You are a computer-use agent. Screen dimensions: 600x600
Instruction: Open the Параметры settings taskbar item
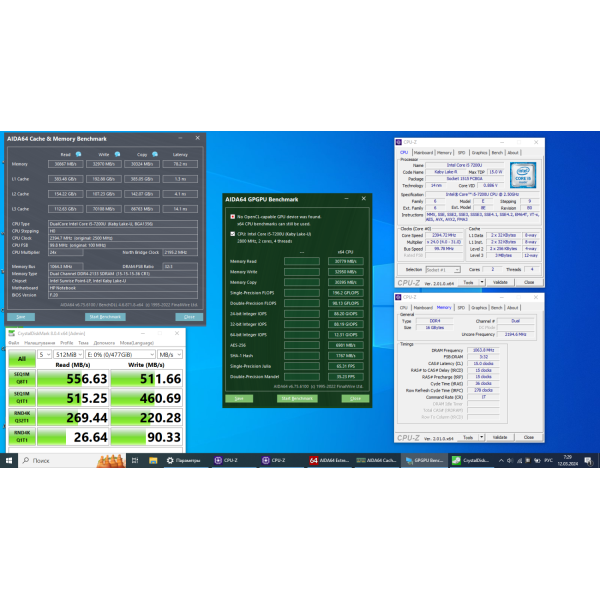(x=184, y=460)
